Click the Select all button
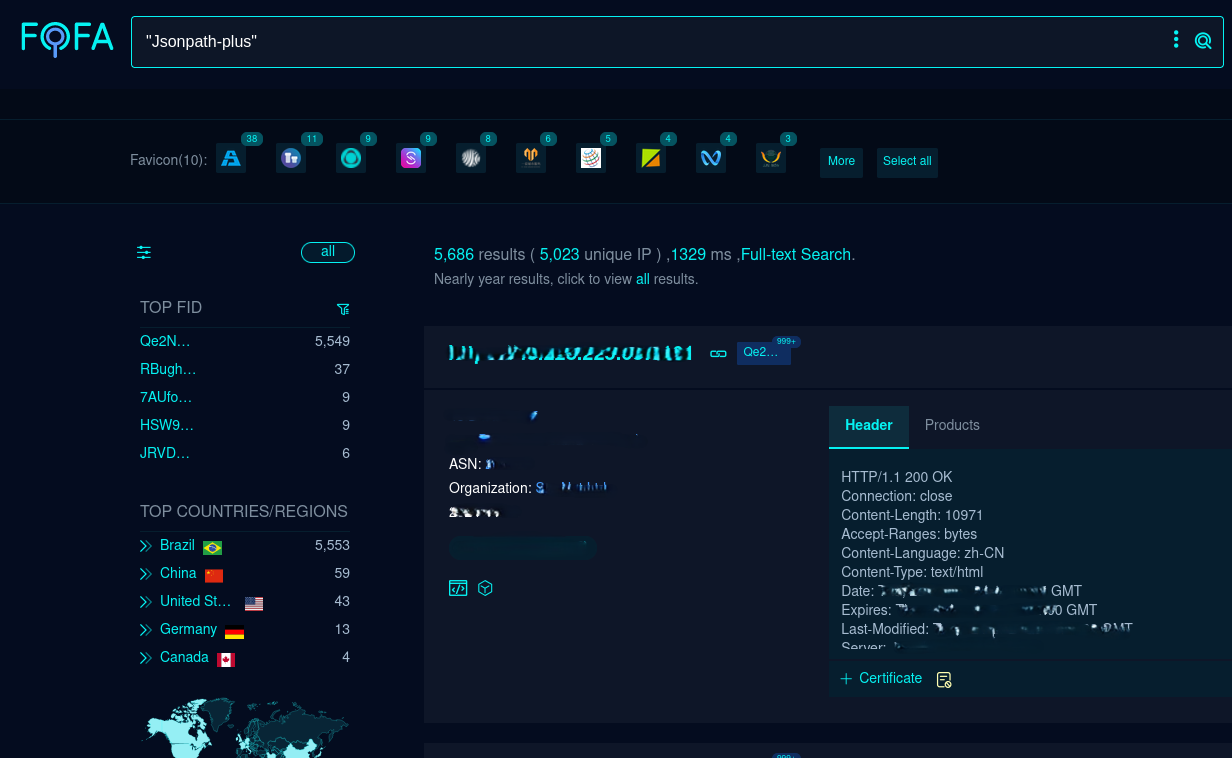Image resolution: width=1232 pixels, height=758 pixels. pyautogui.click(x=907, y=162)
